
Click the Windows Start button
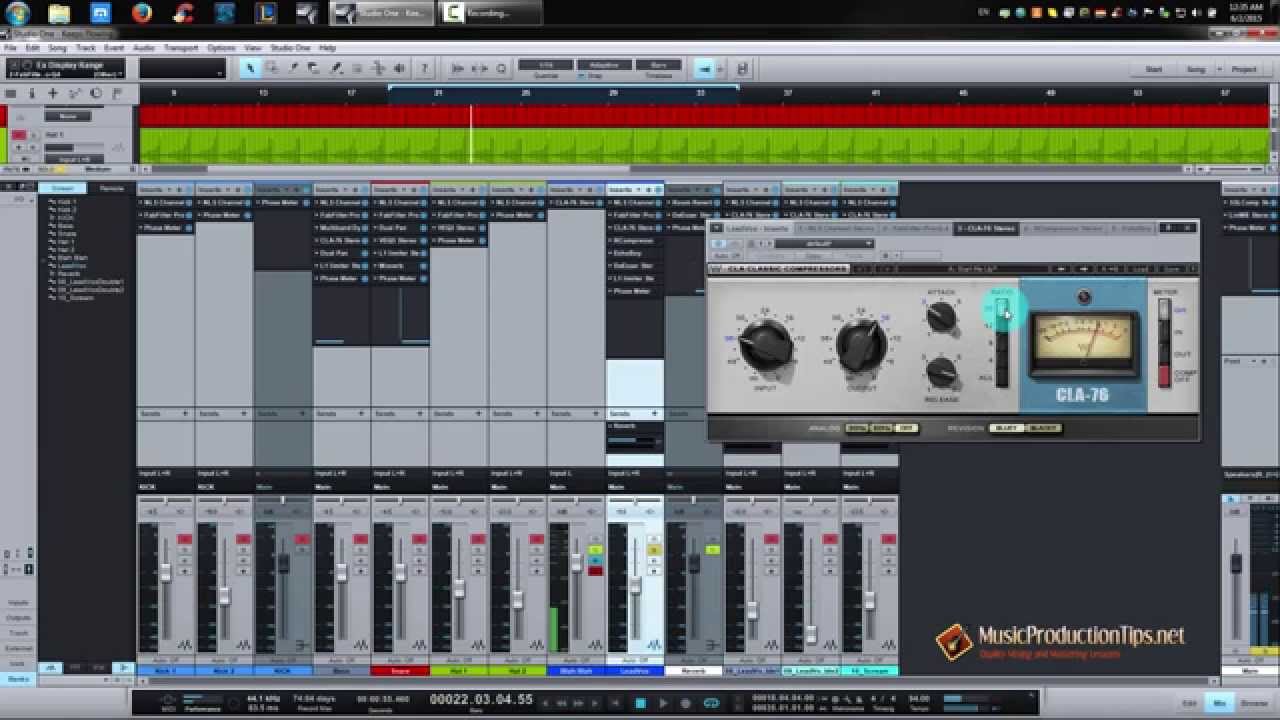pyautogui.click(x=18, y=13)
